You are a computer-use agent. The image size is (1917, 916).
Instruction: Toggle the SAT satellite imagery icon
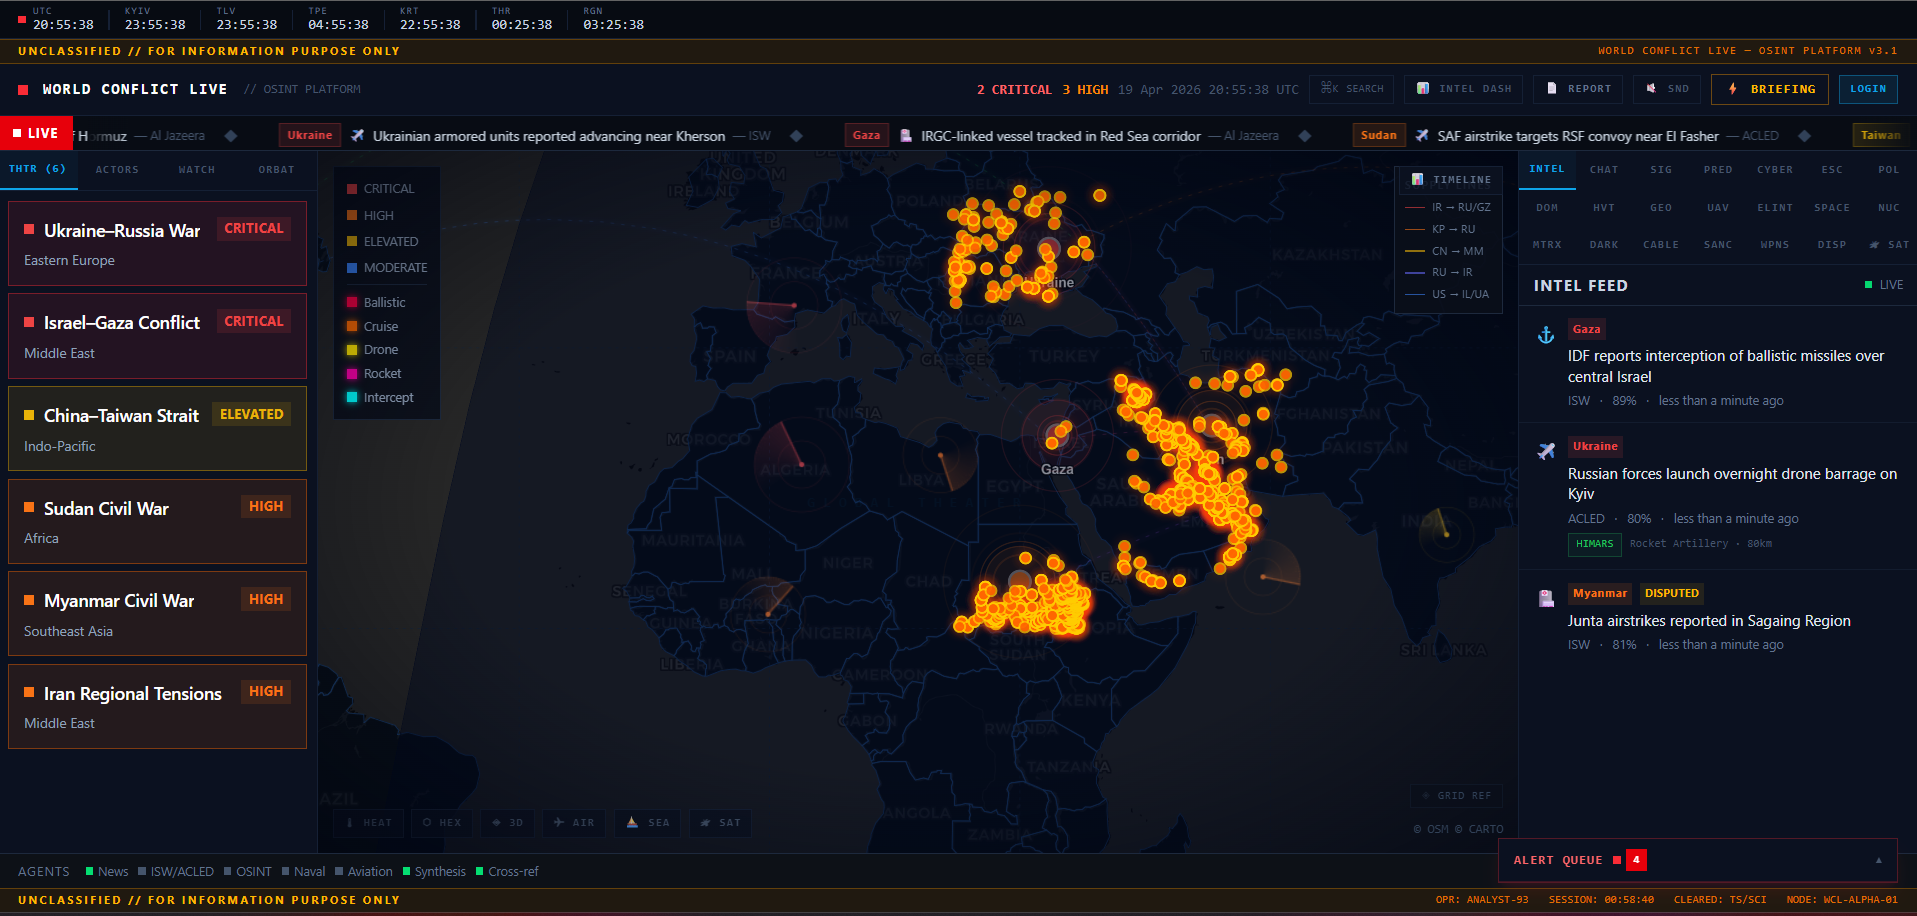tap(705, 823)
